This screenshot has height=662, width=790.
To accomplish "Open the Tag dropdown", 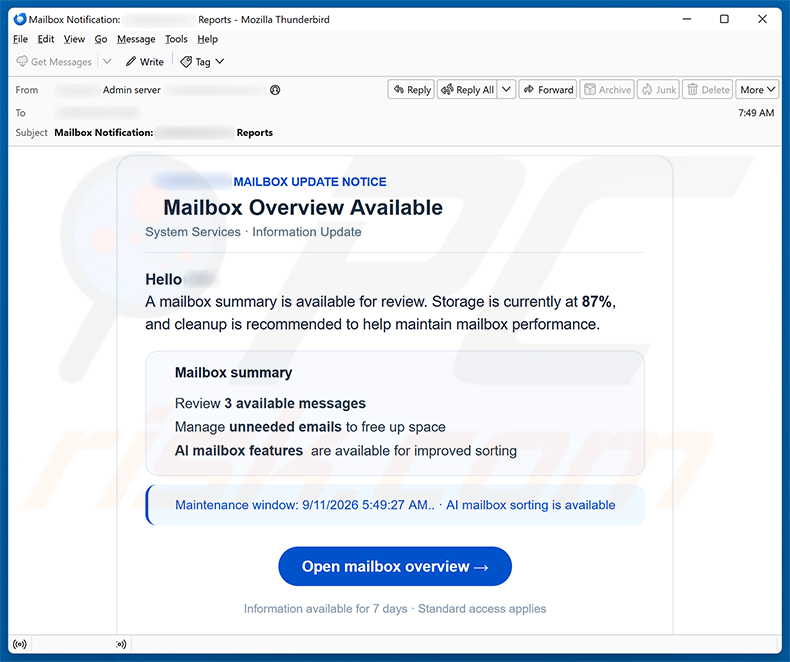I will [203, 61].
